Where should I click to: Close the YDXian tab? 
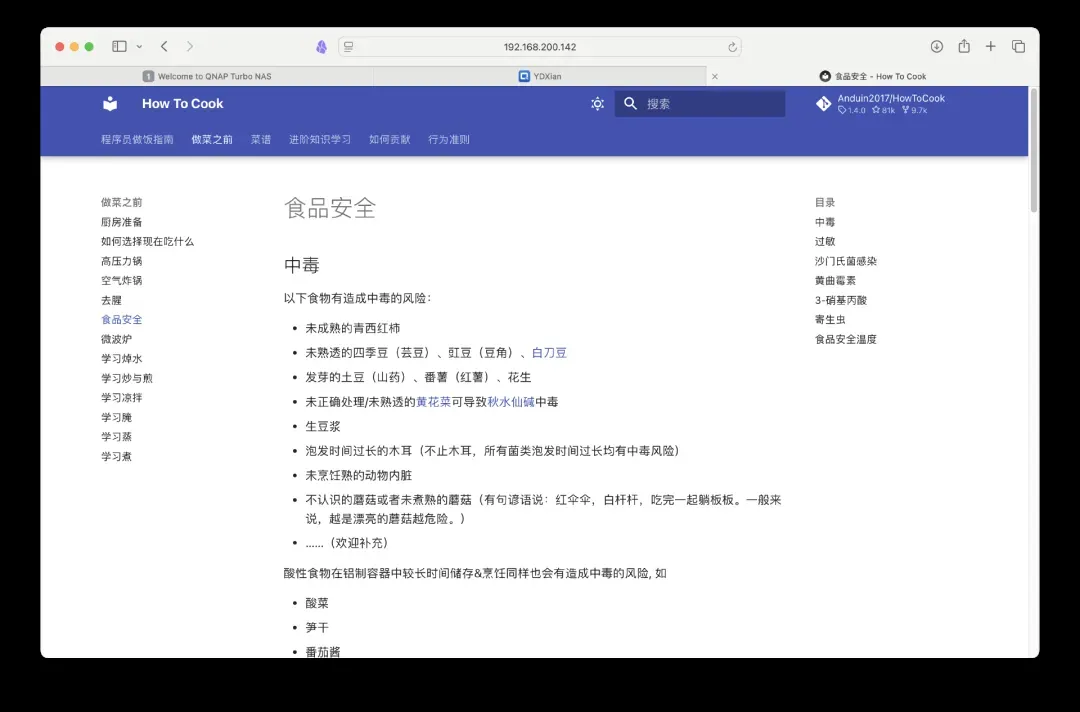714,76
